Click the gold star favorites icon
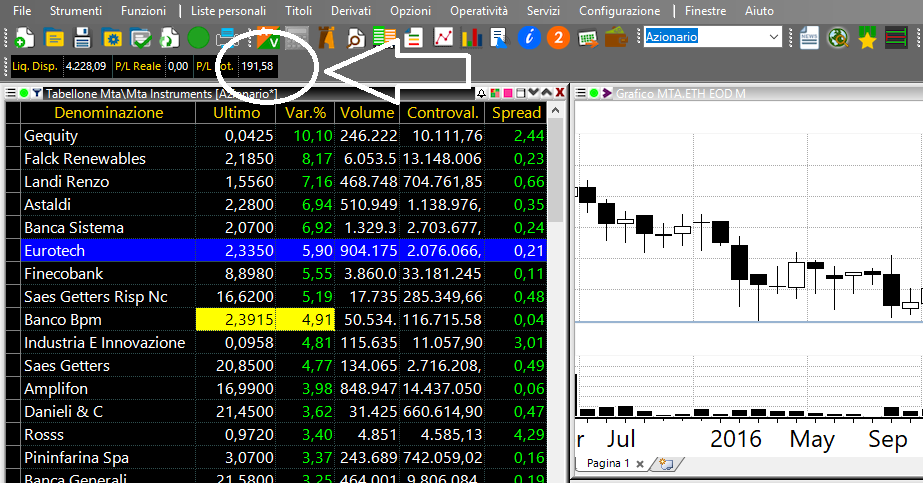The height and width of the screenshot is (483, 923). pos(867,38)
